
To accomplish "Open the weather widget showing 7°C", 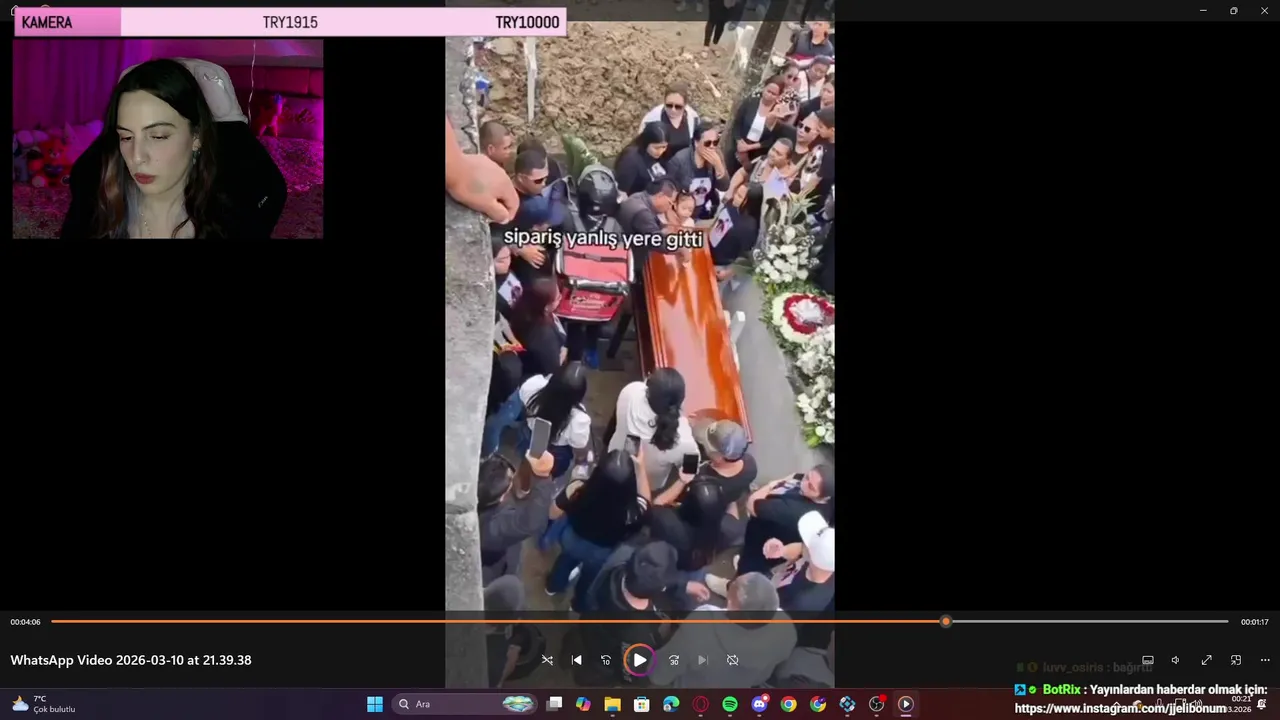I will coord(44,704).
